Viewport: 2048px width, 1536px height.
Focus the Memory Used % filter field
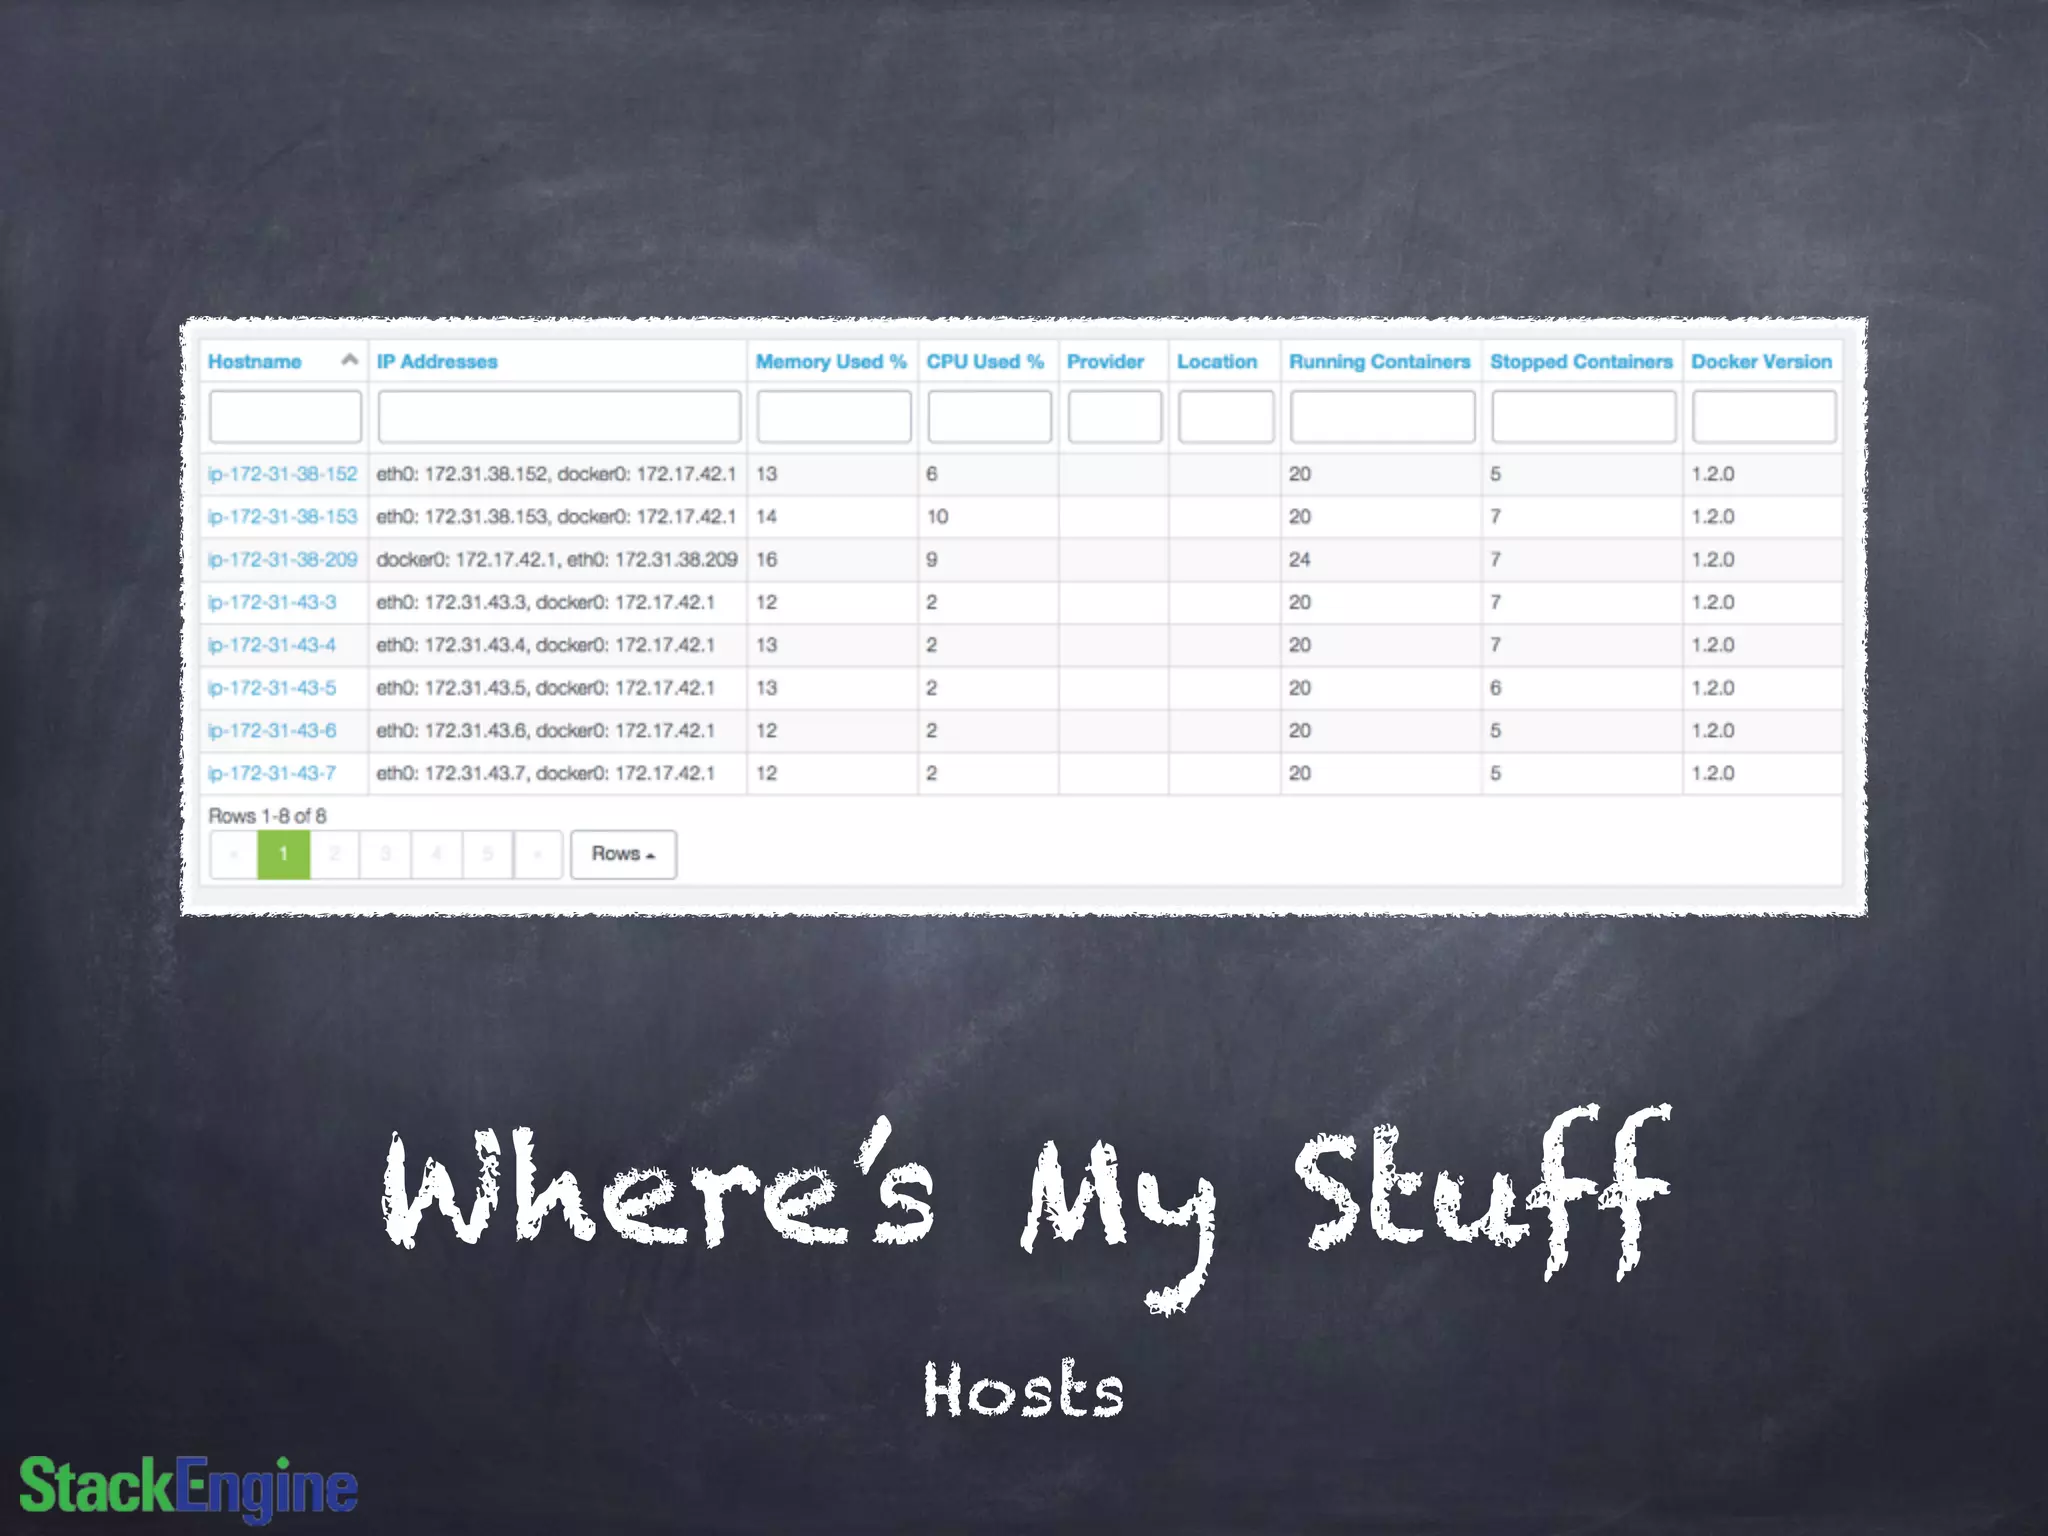(834, 416)
